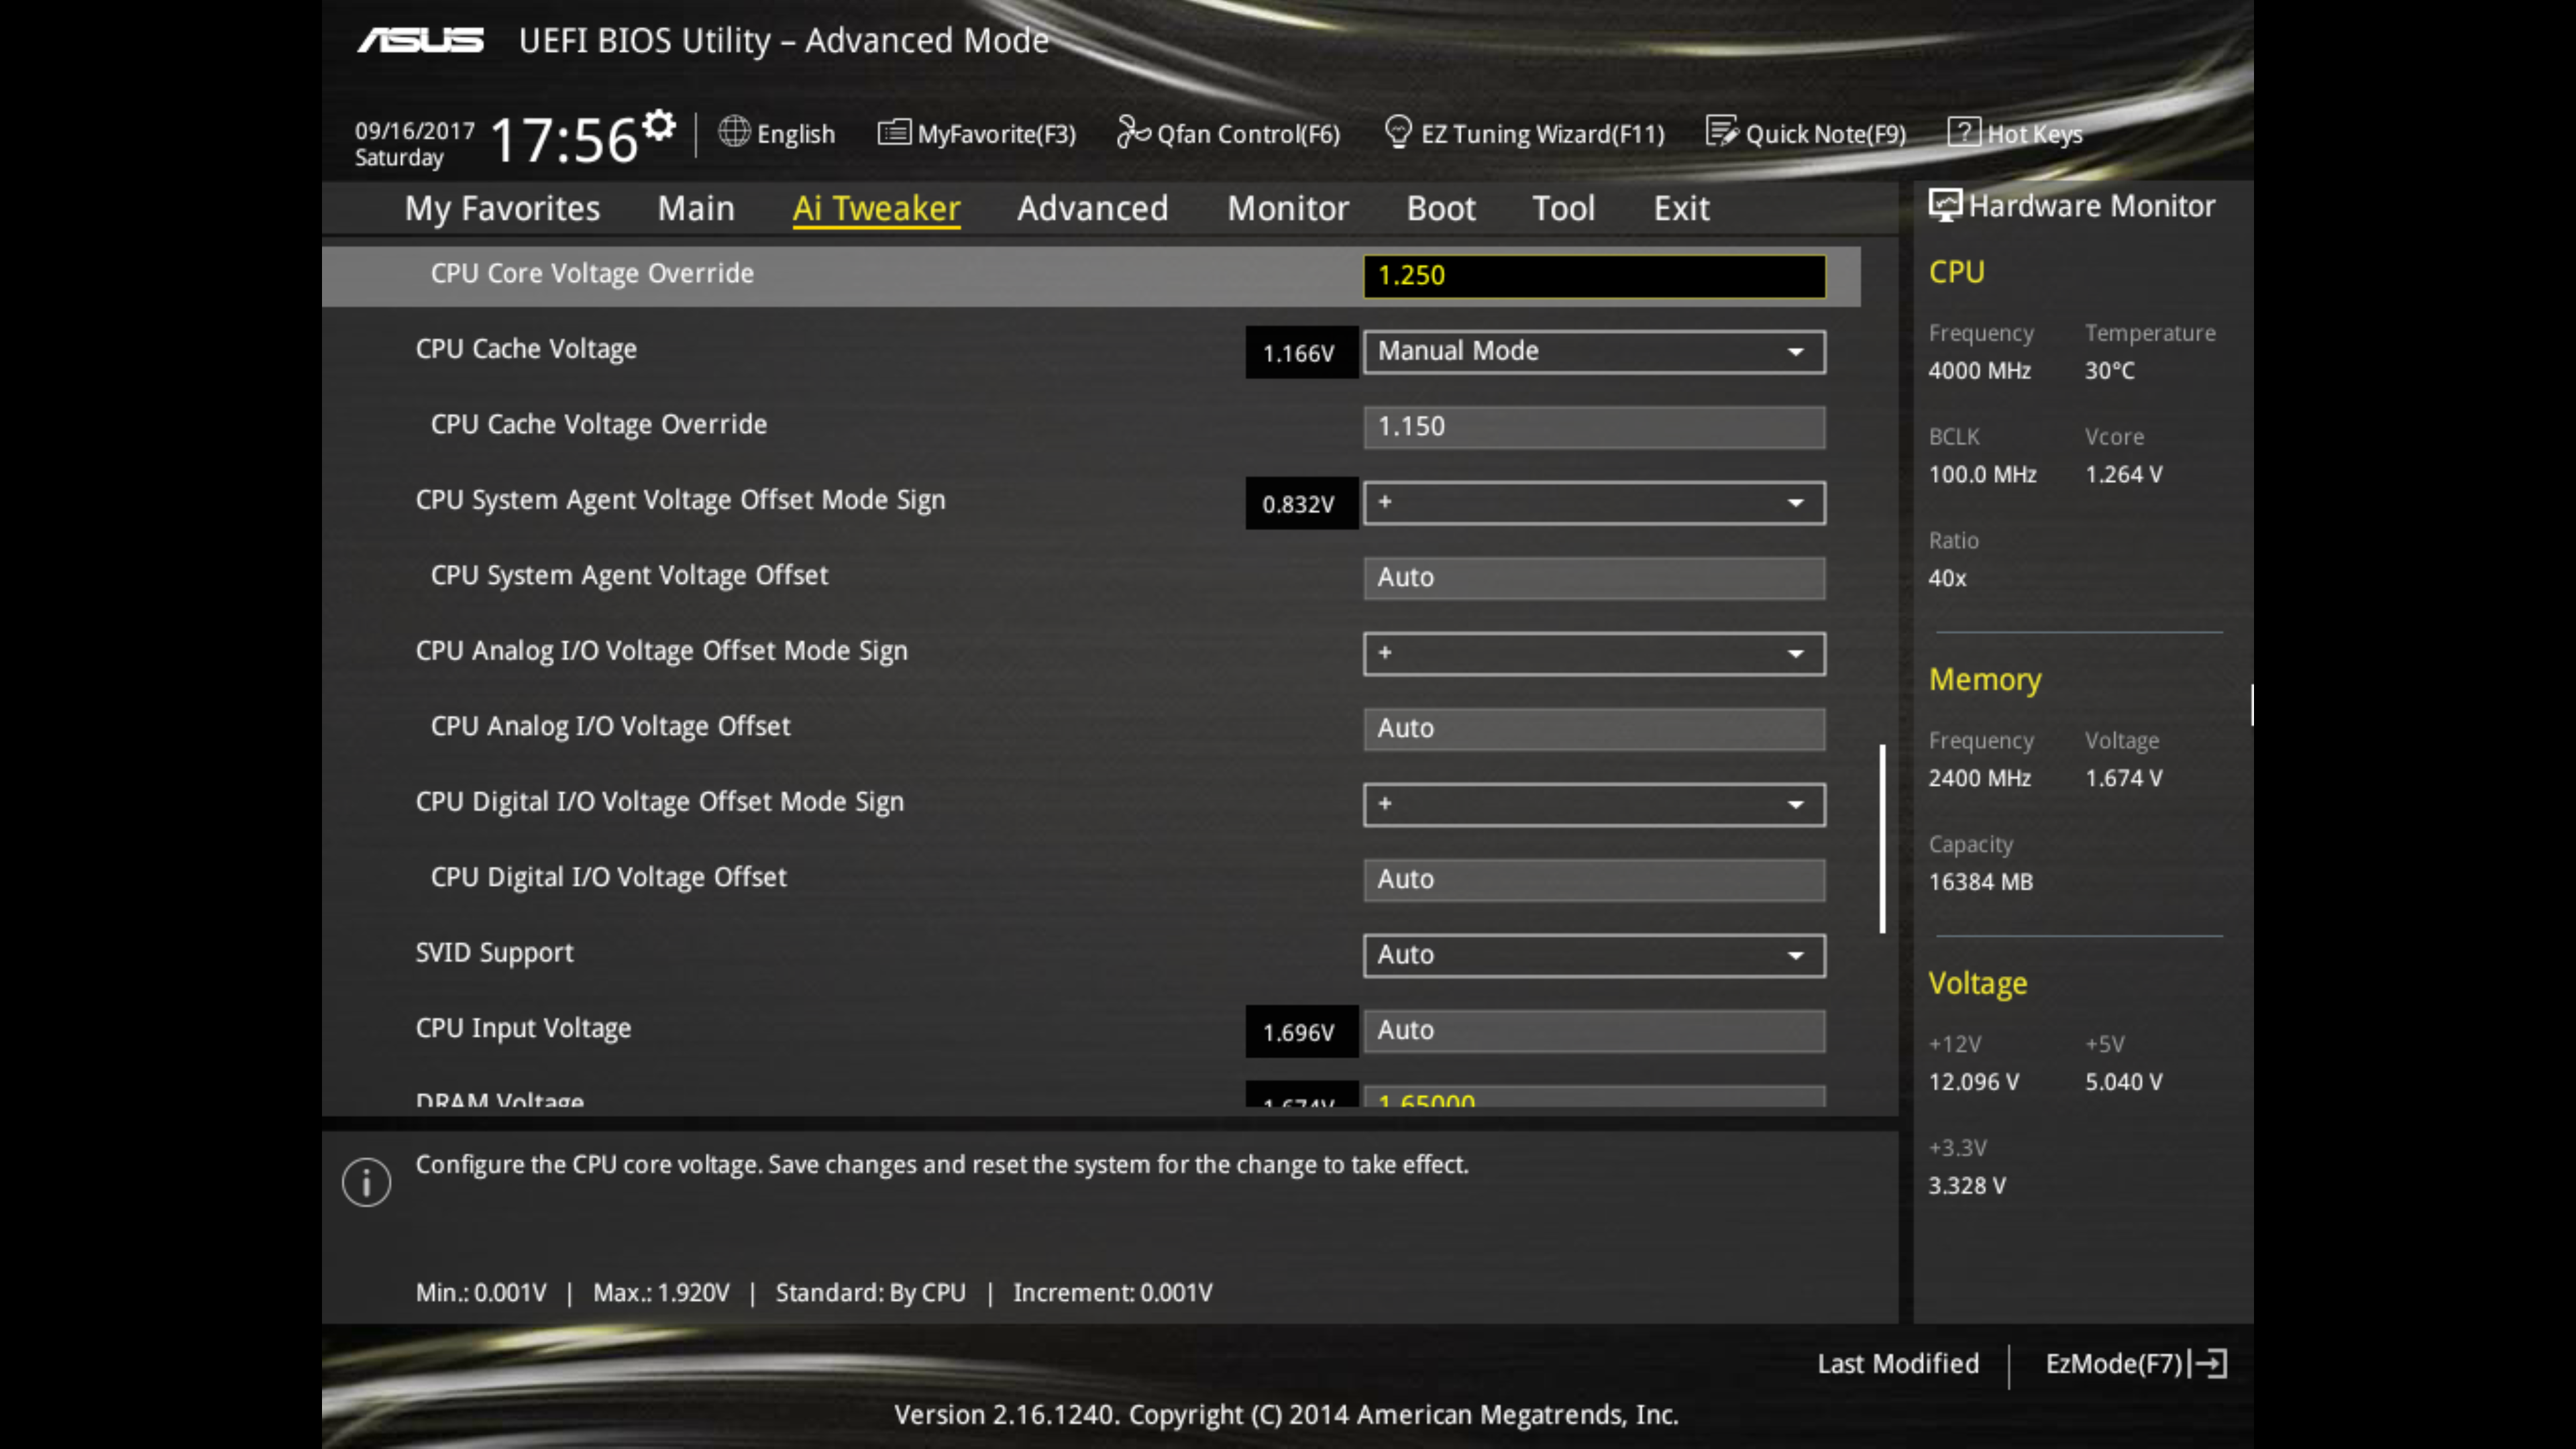Select the Ai Tweaker tab
The height and width of the screenshot is (1449, 2576).
(x=876, y=208)
